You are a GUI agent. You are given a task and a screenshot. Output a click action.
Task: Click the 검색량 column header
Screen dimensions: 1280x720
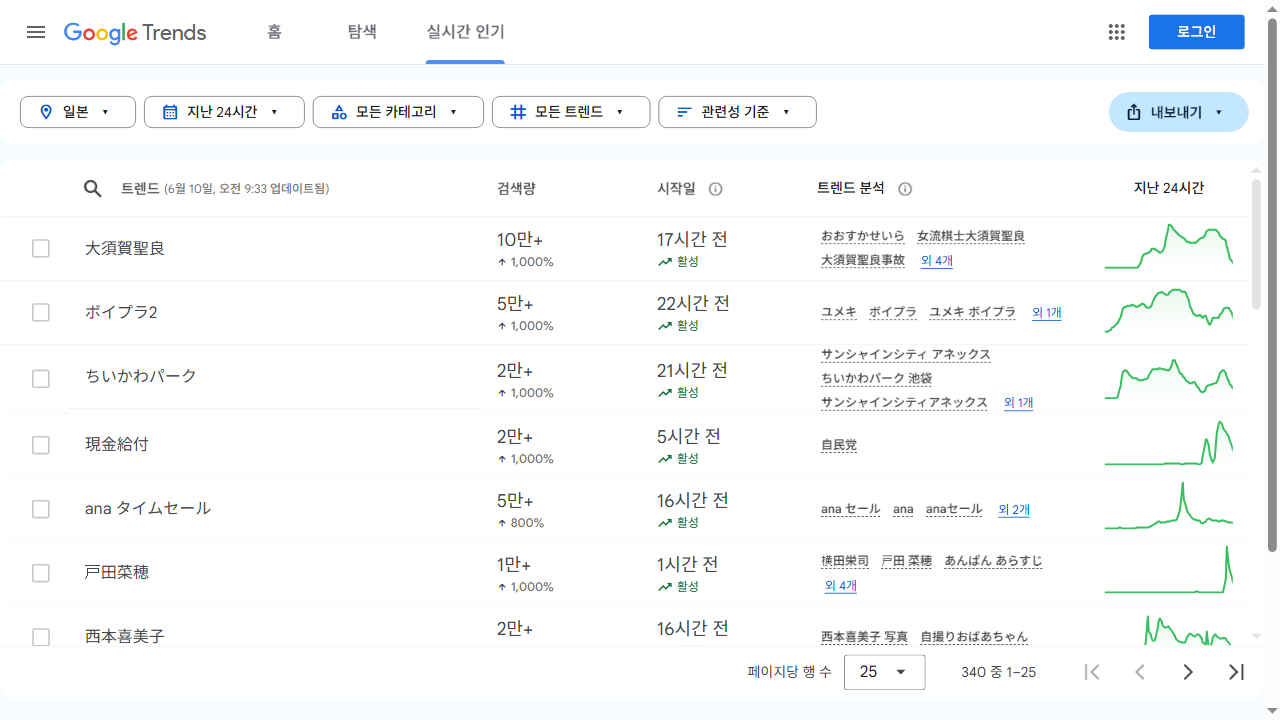click(x=516, y=189)
